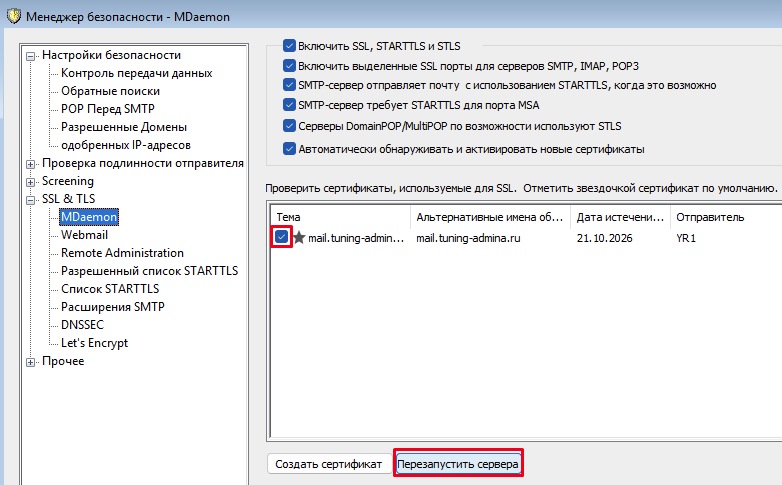Select the DNSSEC tree item
Viewport: 782px width, 485px height.
82,325
